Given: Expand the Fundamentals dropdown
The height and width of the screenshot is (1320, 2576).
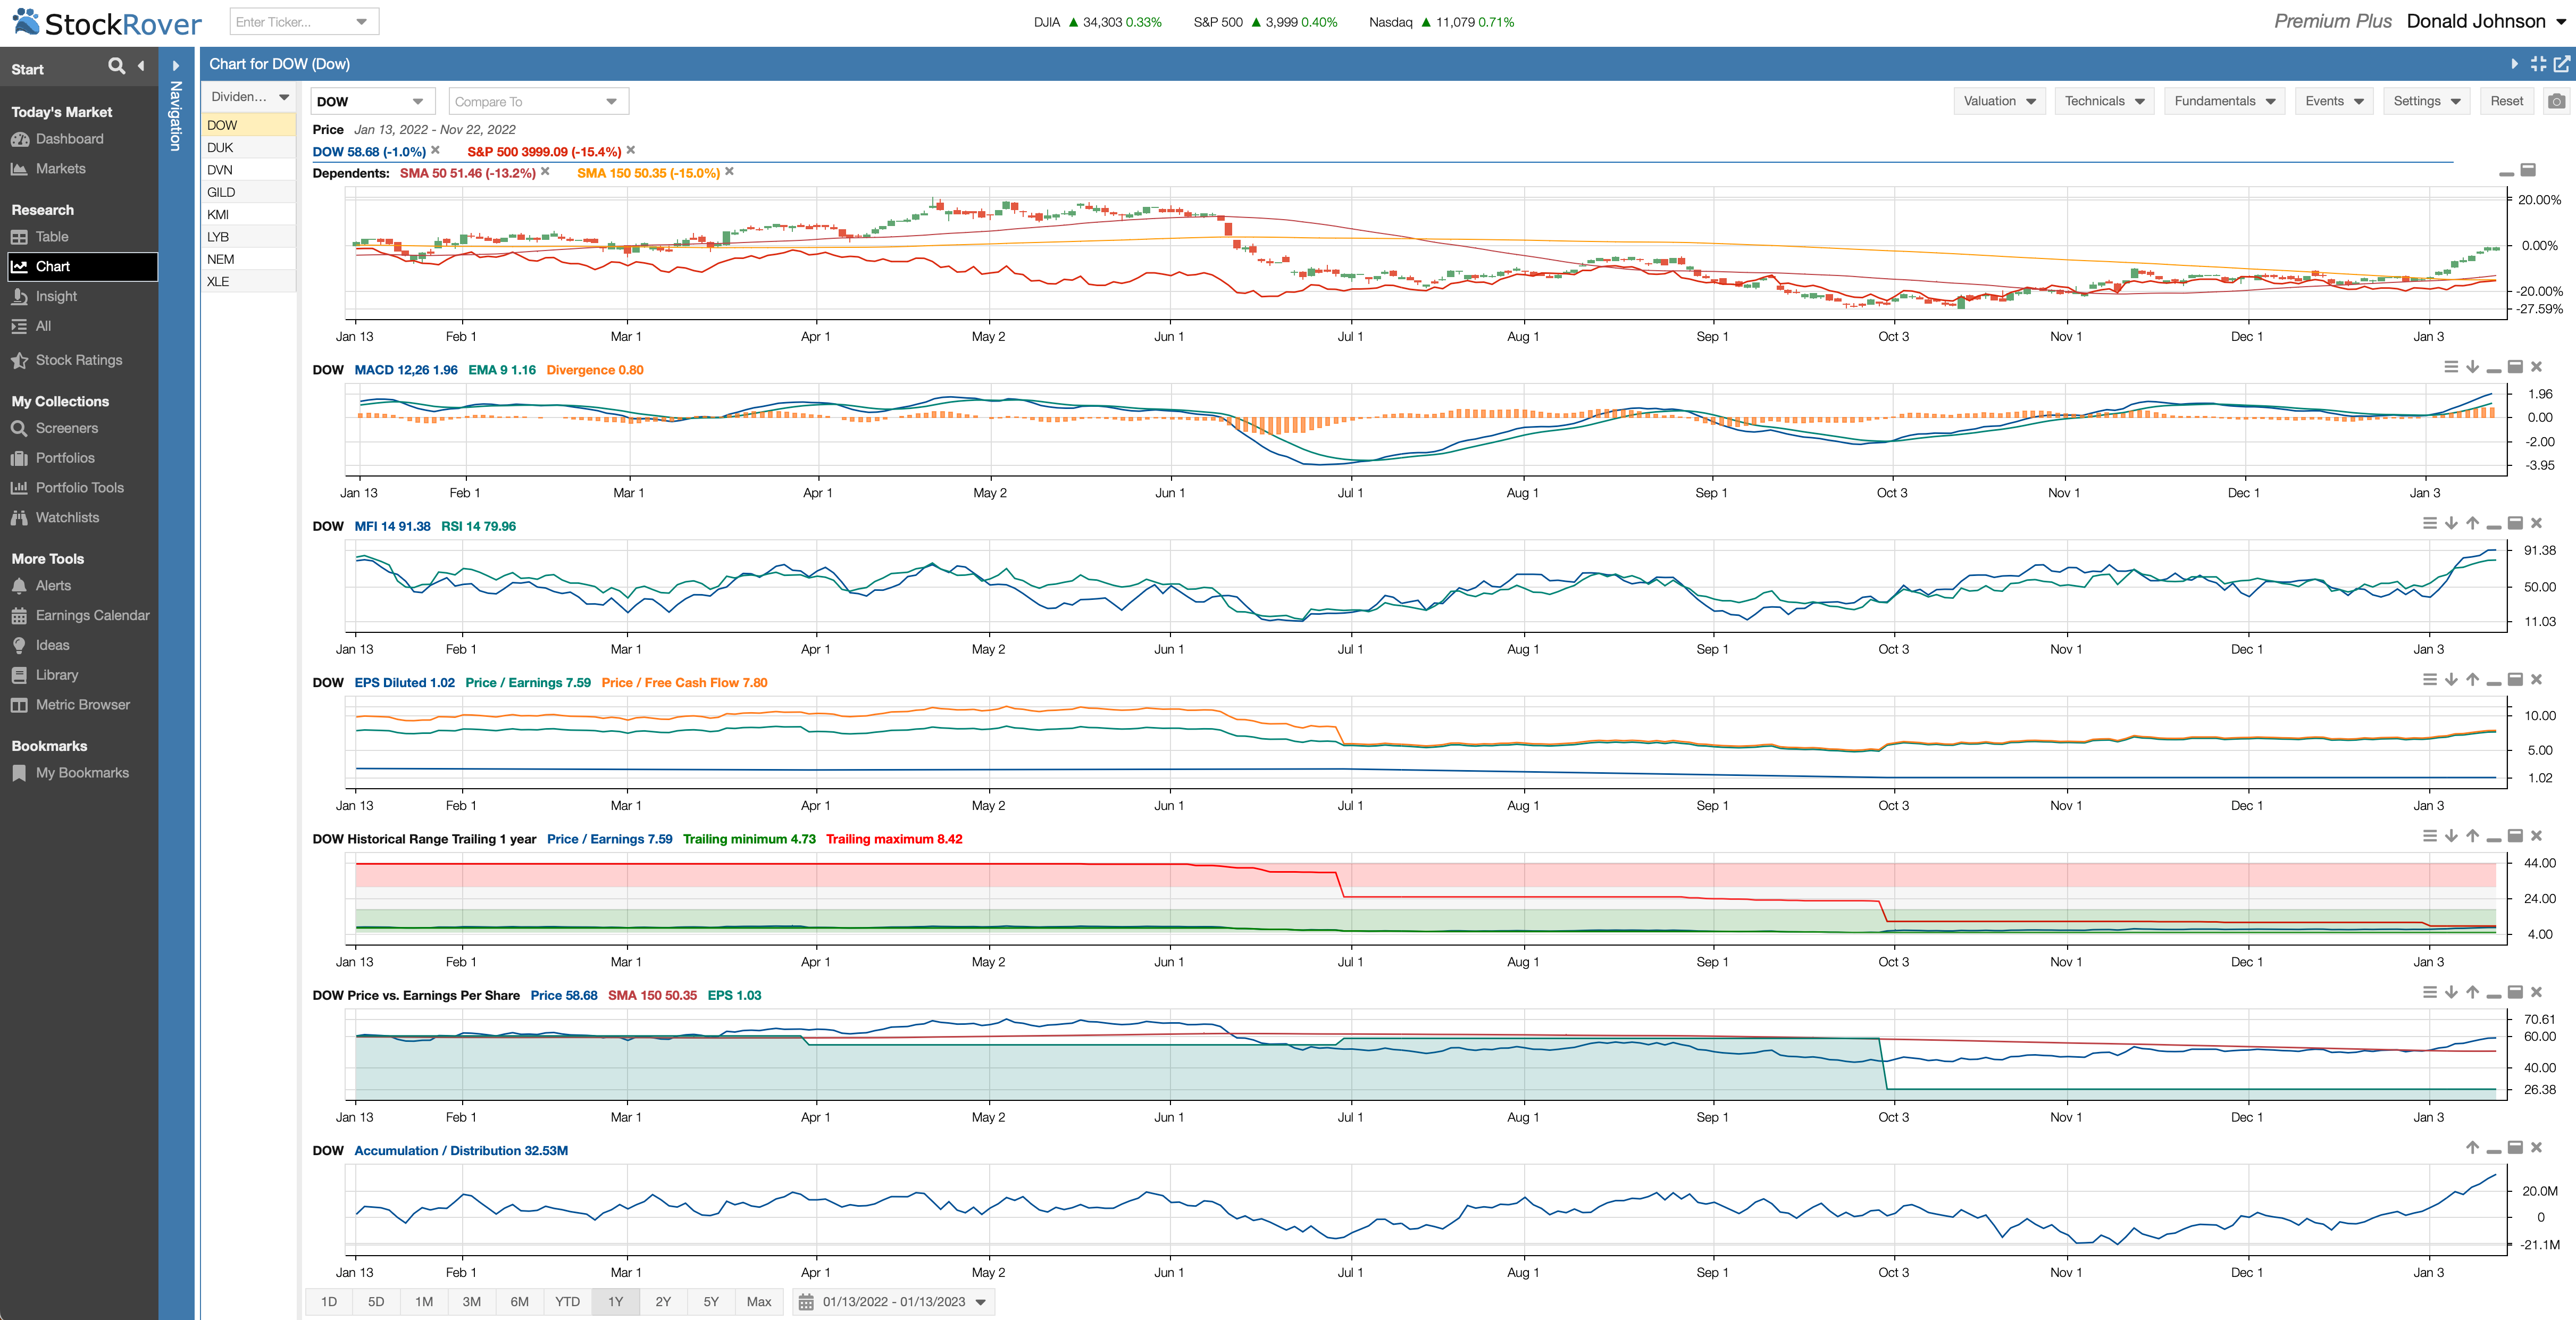Looking at the screenshot, I should pos(2224,101).
